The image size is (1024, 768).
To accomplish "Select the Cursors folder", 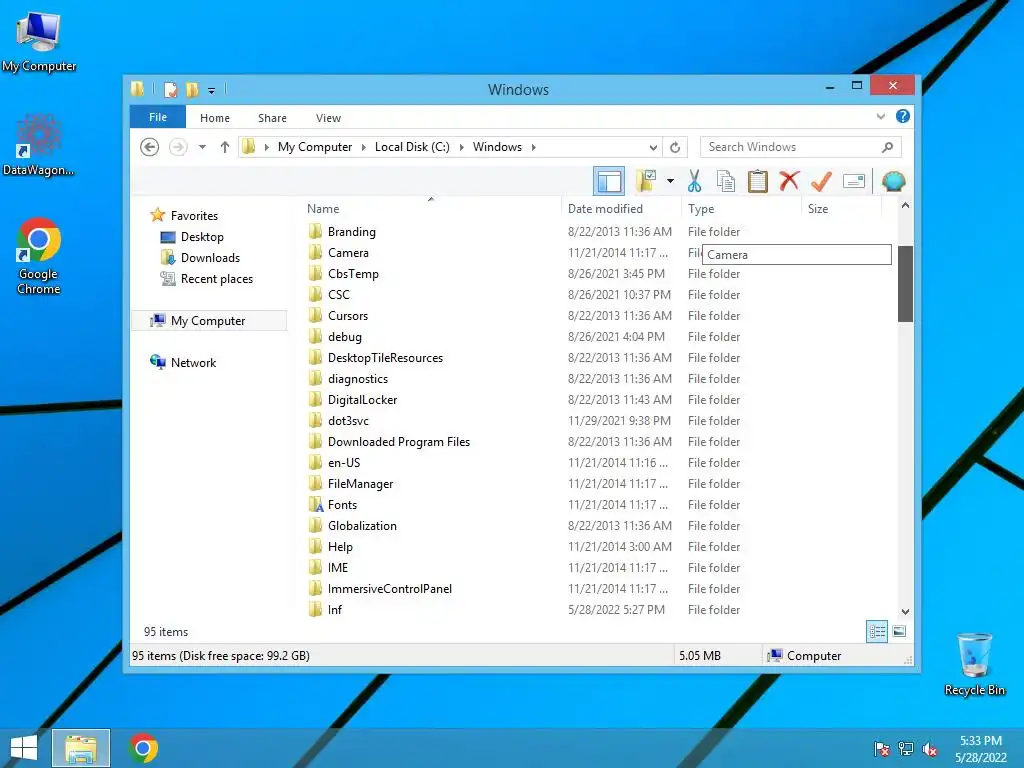I will (347, 315).
